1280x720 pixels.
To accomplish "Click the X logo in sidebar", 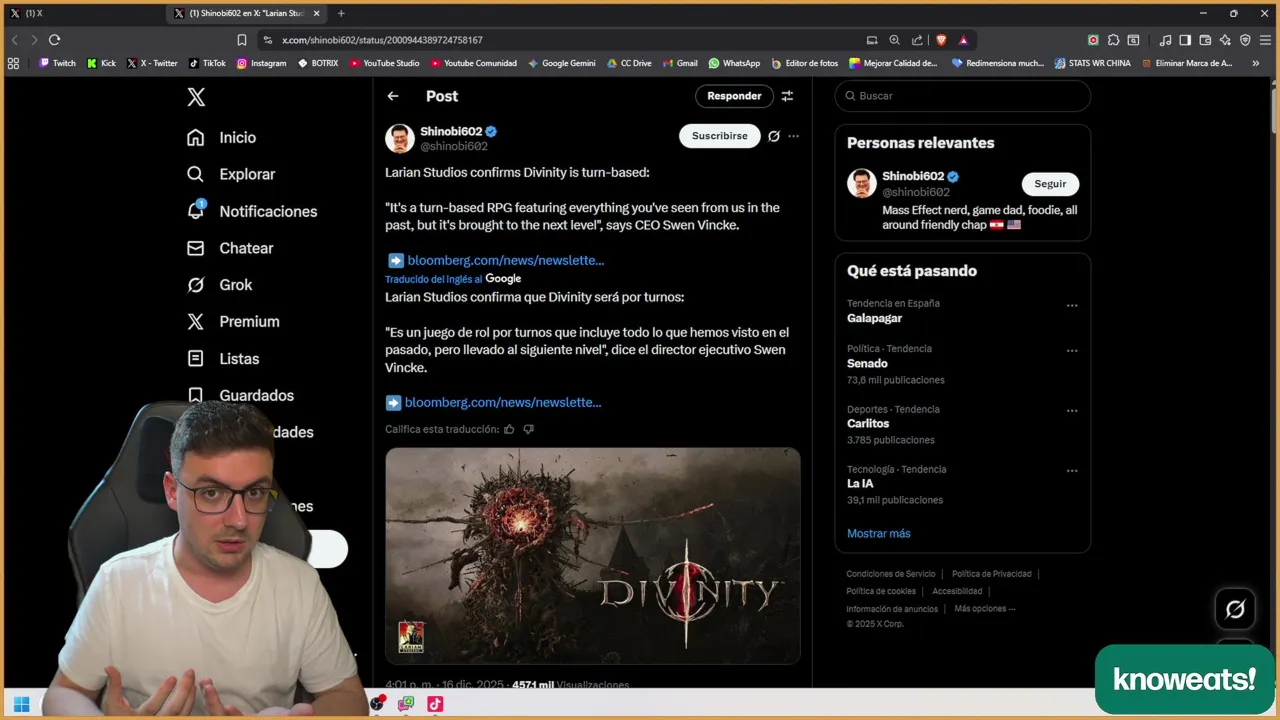I will (x=196, y=97).
